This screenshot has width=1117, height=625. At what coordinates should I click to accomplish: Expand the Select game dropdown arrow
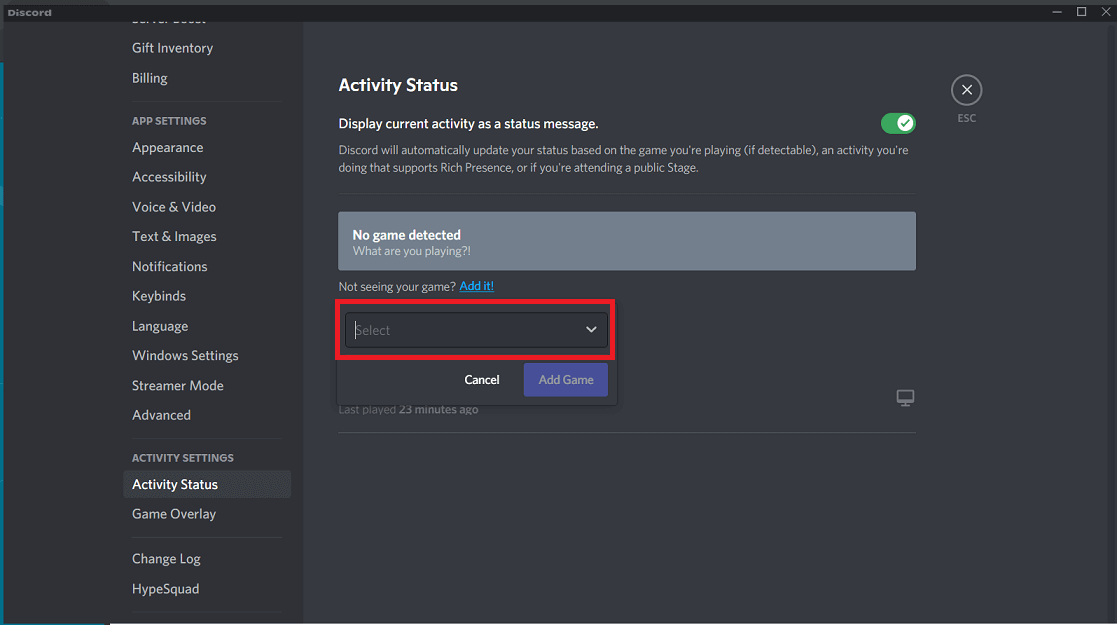(x=591, y=330)
